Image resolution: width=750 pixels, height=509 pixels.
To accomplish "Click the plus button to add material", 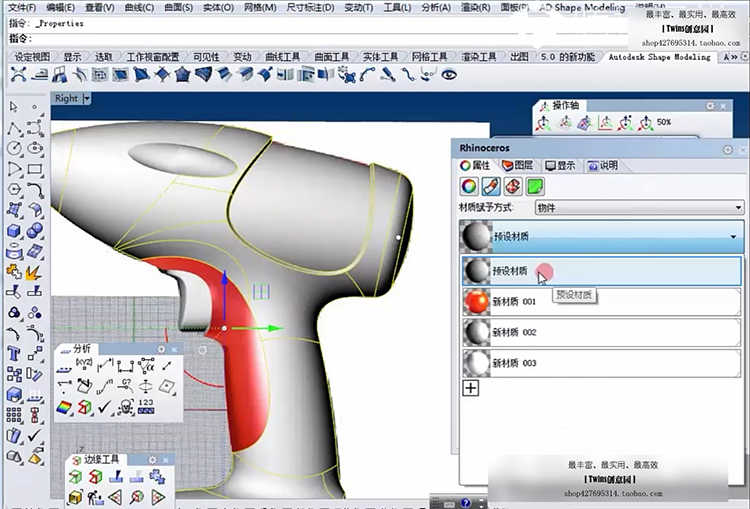I will coord(470,388).
